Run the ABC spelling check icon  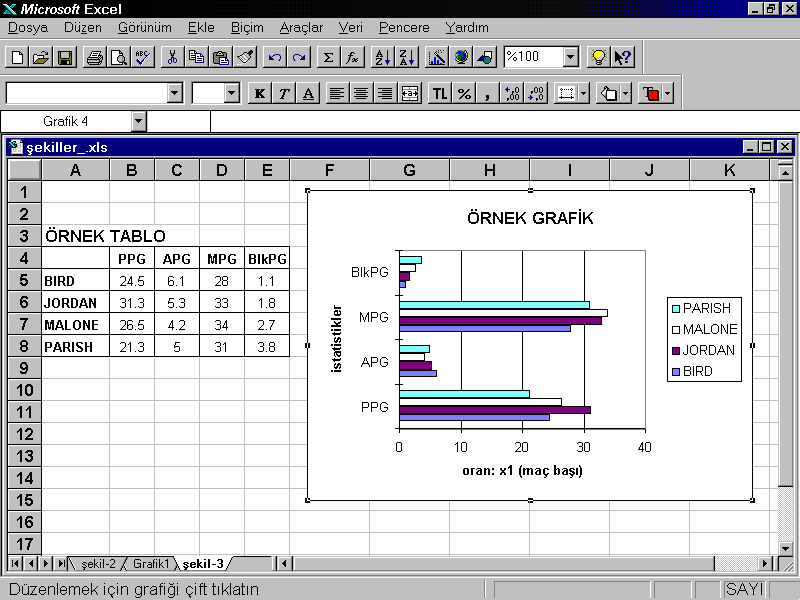click(x=143, y=57)
